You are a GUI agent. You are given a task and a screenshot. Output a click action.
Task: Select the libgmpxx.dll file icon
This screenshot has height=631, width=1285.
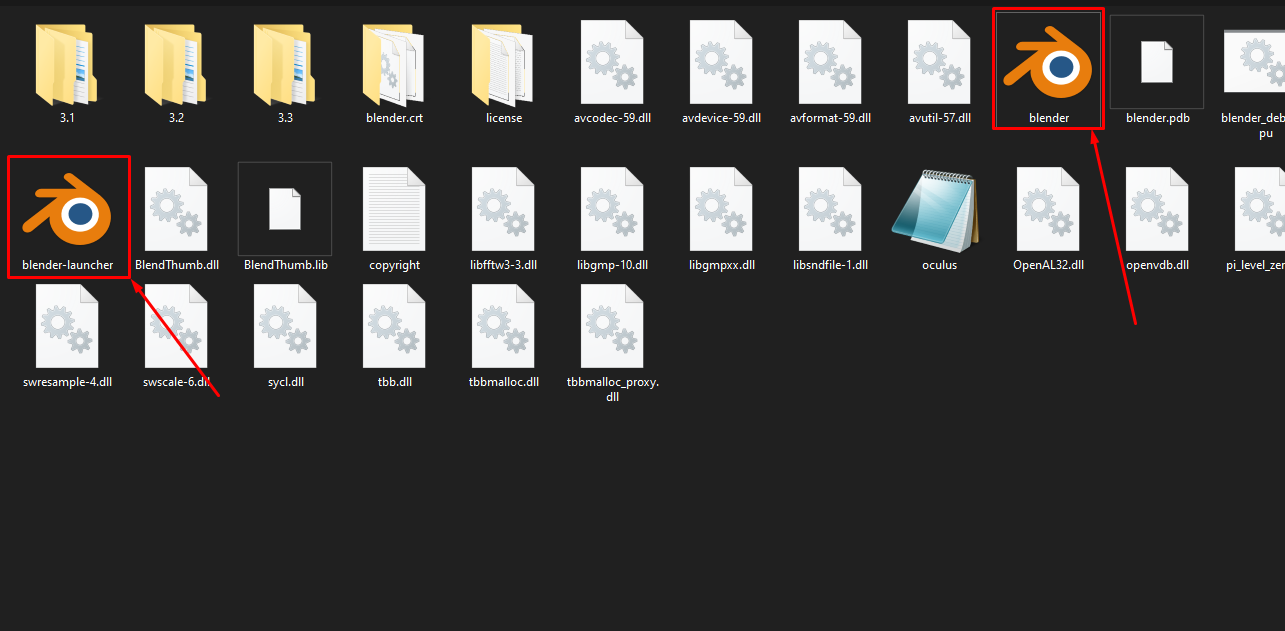(721, 210)
